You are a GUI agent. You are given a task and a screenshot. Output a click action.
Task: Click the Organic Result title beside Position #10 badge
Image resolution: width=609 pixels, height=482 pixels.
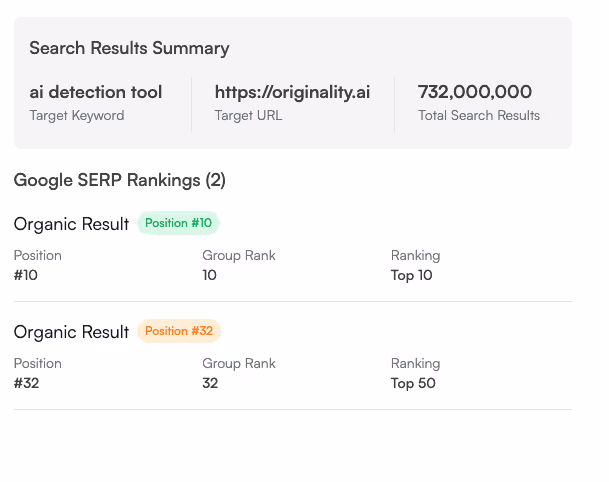[71, 224]
